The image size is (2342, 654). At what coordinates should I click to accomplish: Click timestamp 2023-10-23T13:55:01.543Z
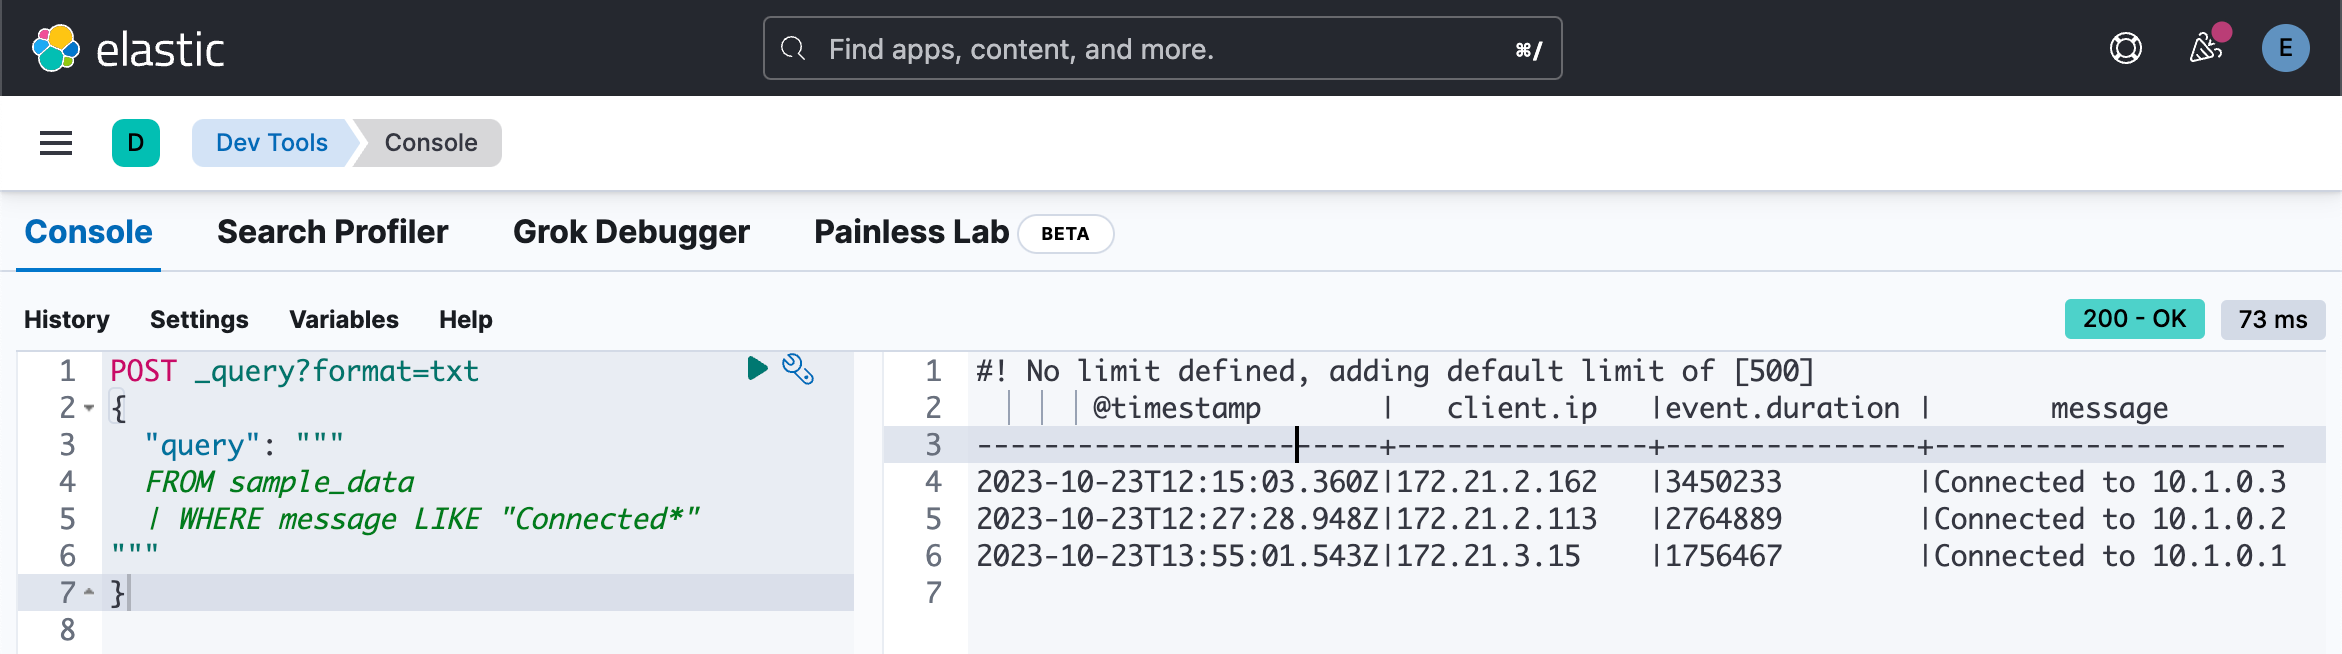pos(1178,556)
